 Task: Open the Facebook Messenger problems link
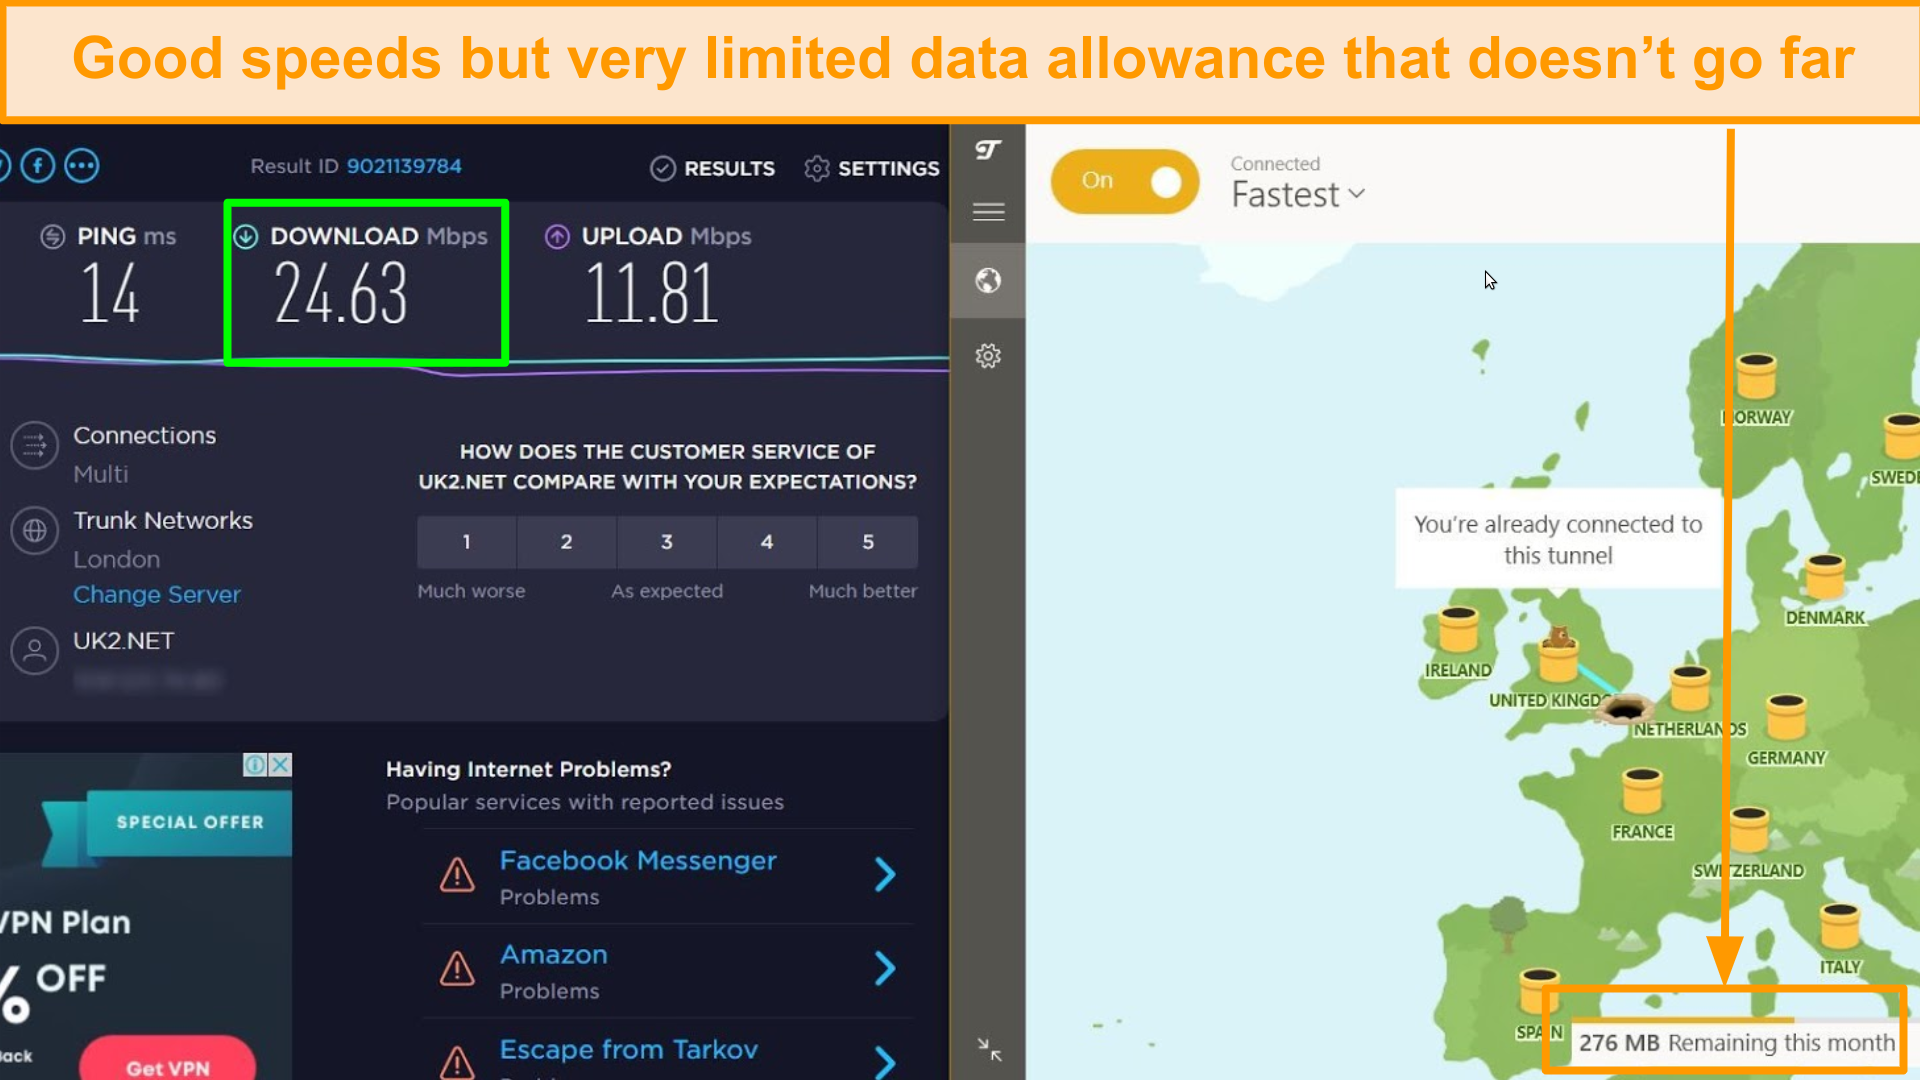638,861
